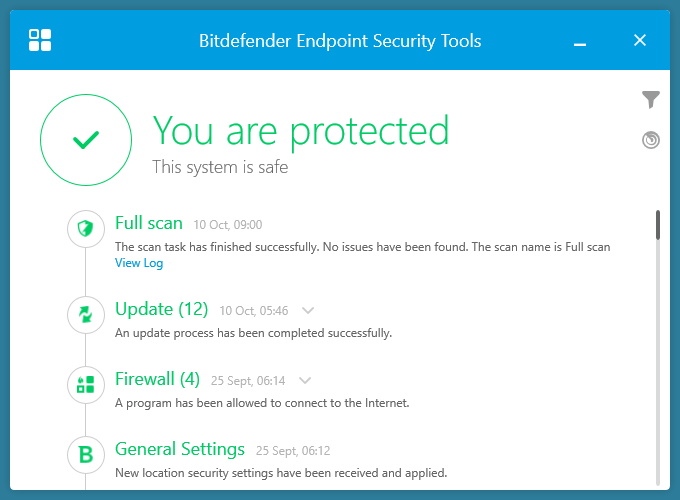This screenshot has width=680, height=500.
Task: Open the View Log link
Action: coord(139,263)
